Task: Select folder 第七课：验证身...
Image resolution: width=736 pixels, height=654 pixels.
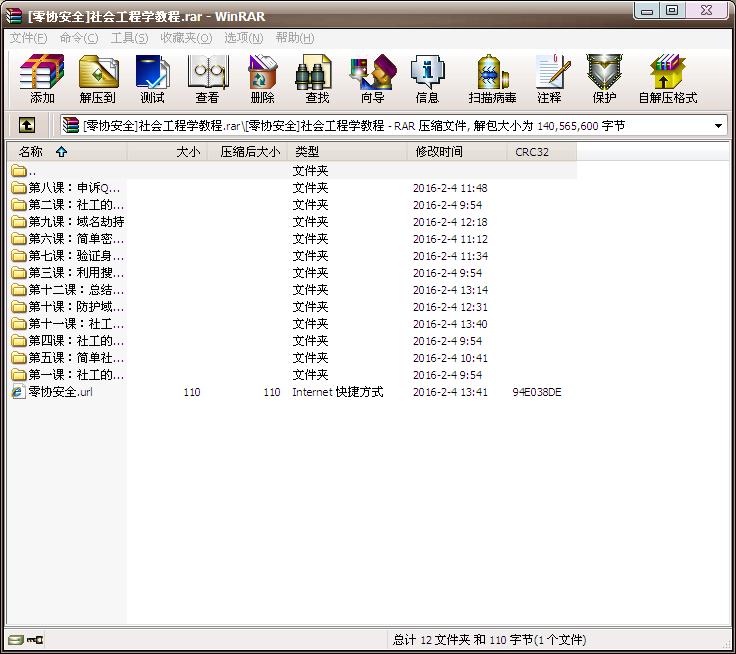Action: pyautogui.click(x=66, y=256)
